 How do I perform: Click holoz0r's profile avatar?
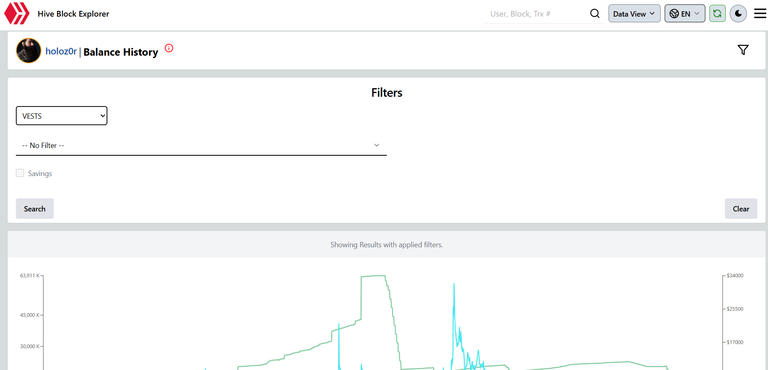click(28, 50)
